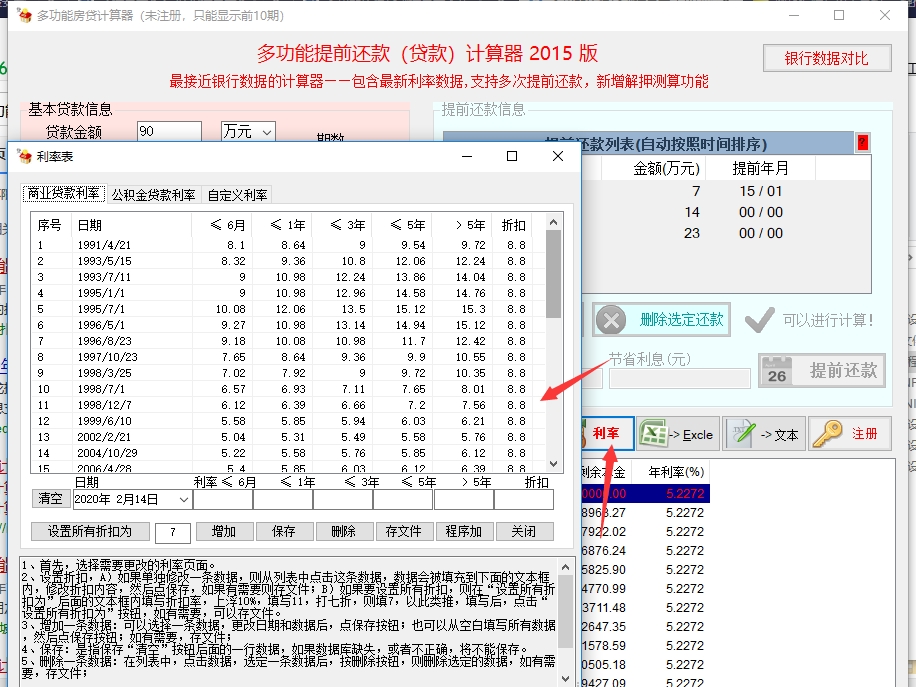Select rate row dated 1996/8/23
Screen dimensions: 916x687
(x=288, y=341)
